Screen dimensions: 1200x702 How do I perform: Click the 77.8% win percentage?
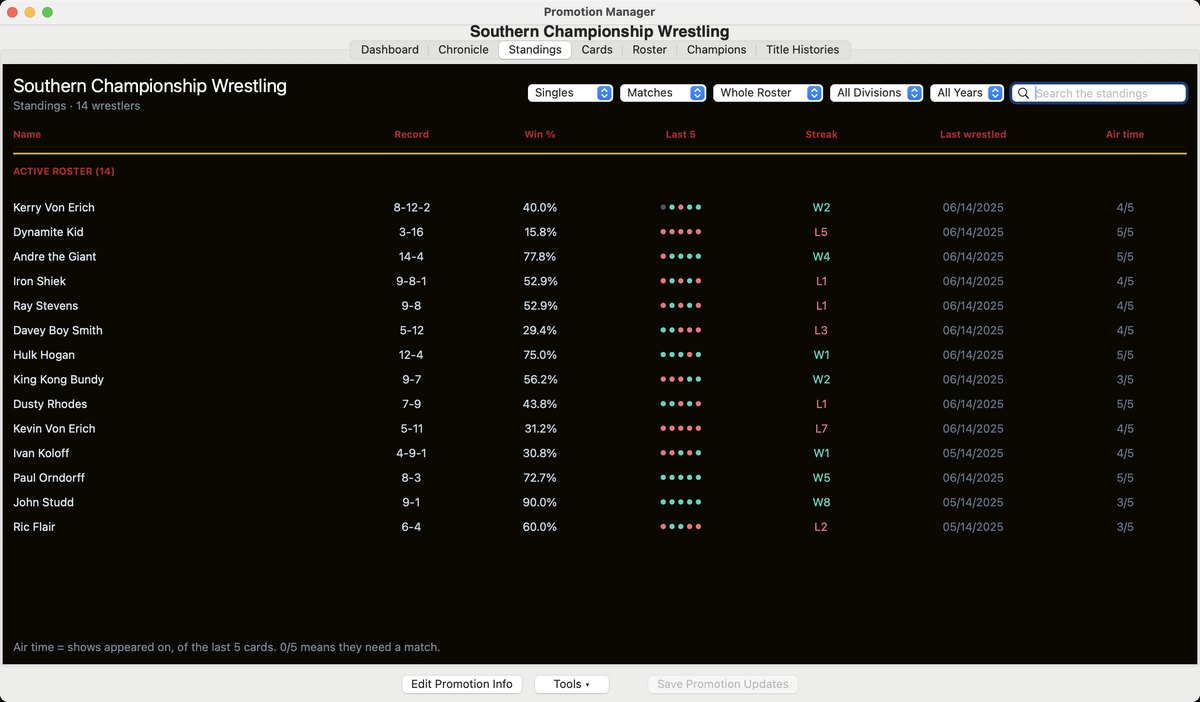(540, 257)
